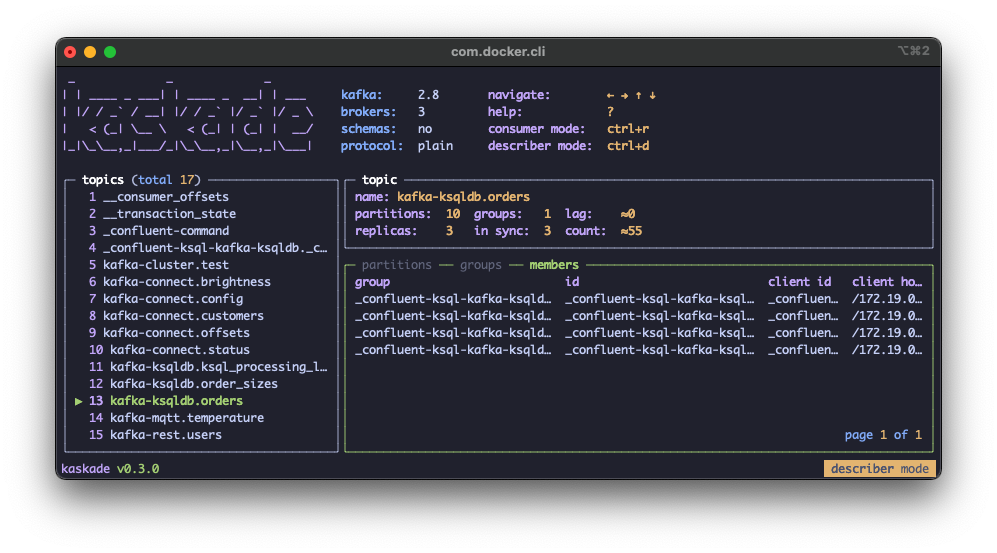
Task: Click the id column header
Action: [572, 282]
